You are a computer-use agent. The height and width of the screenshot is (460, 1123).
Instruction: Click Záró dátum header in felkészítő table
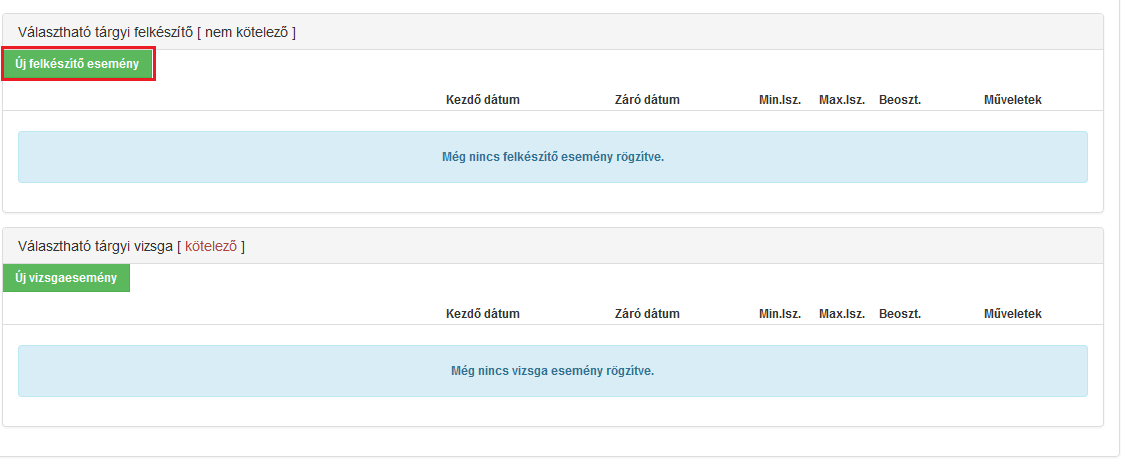coord(647,100)
